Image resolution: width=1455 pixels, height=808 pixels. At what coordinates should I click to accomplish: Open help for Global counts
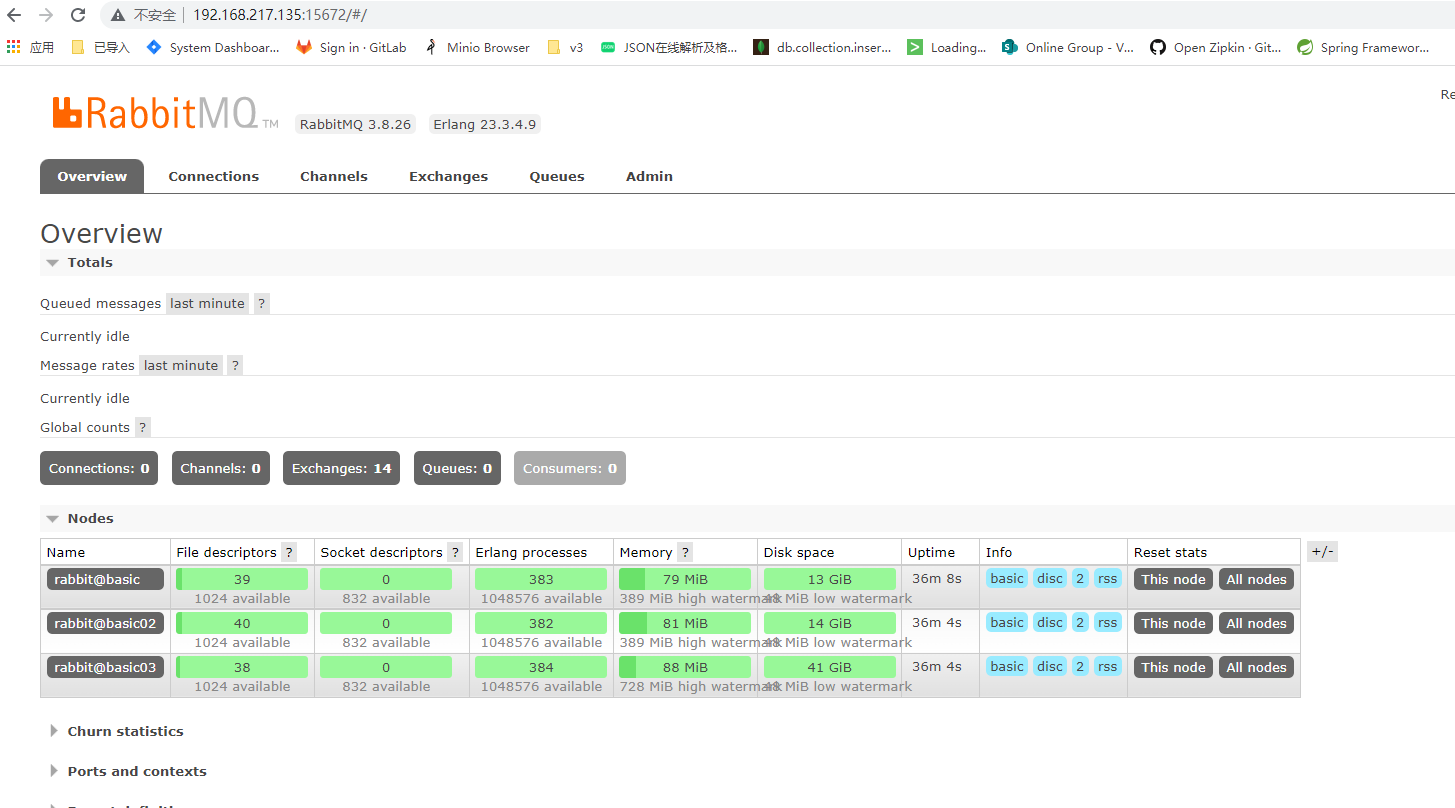click(x=143, y=427)
